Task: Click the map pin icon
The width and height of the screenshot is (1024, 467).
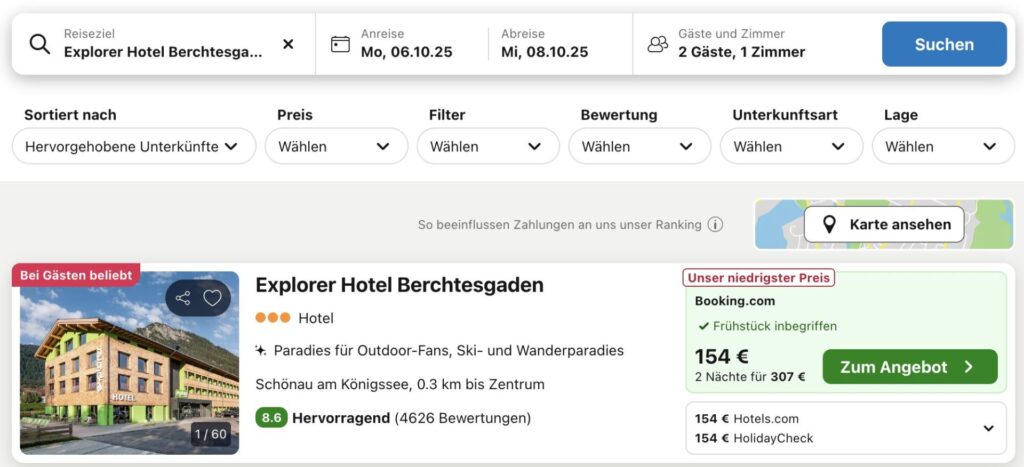Action: (829, 225)
